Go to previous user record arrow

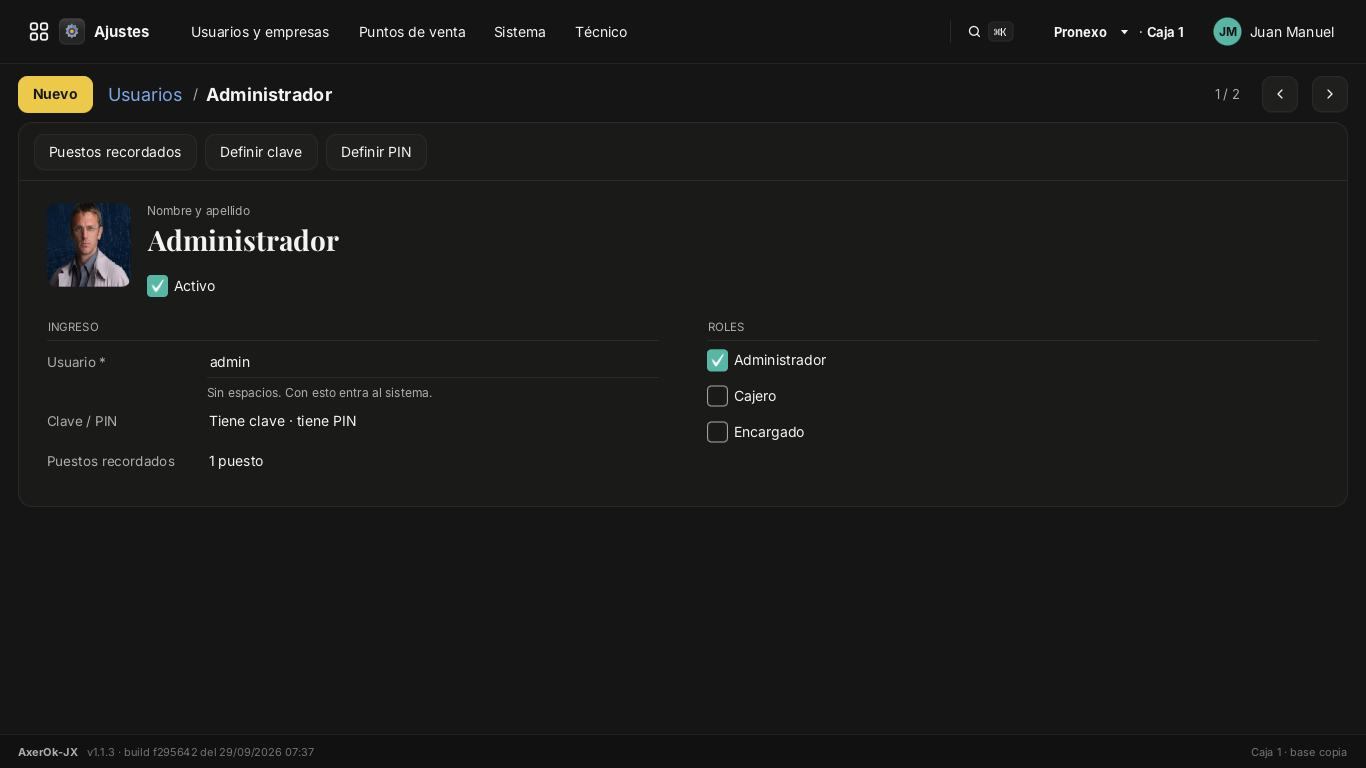[x=1280, y=94]
